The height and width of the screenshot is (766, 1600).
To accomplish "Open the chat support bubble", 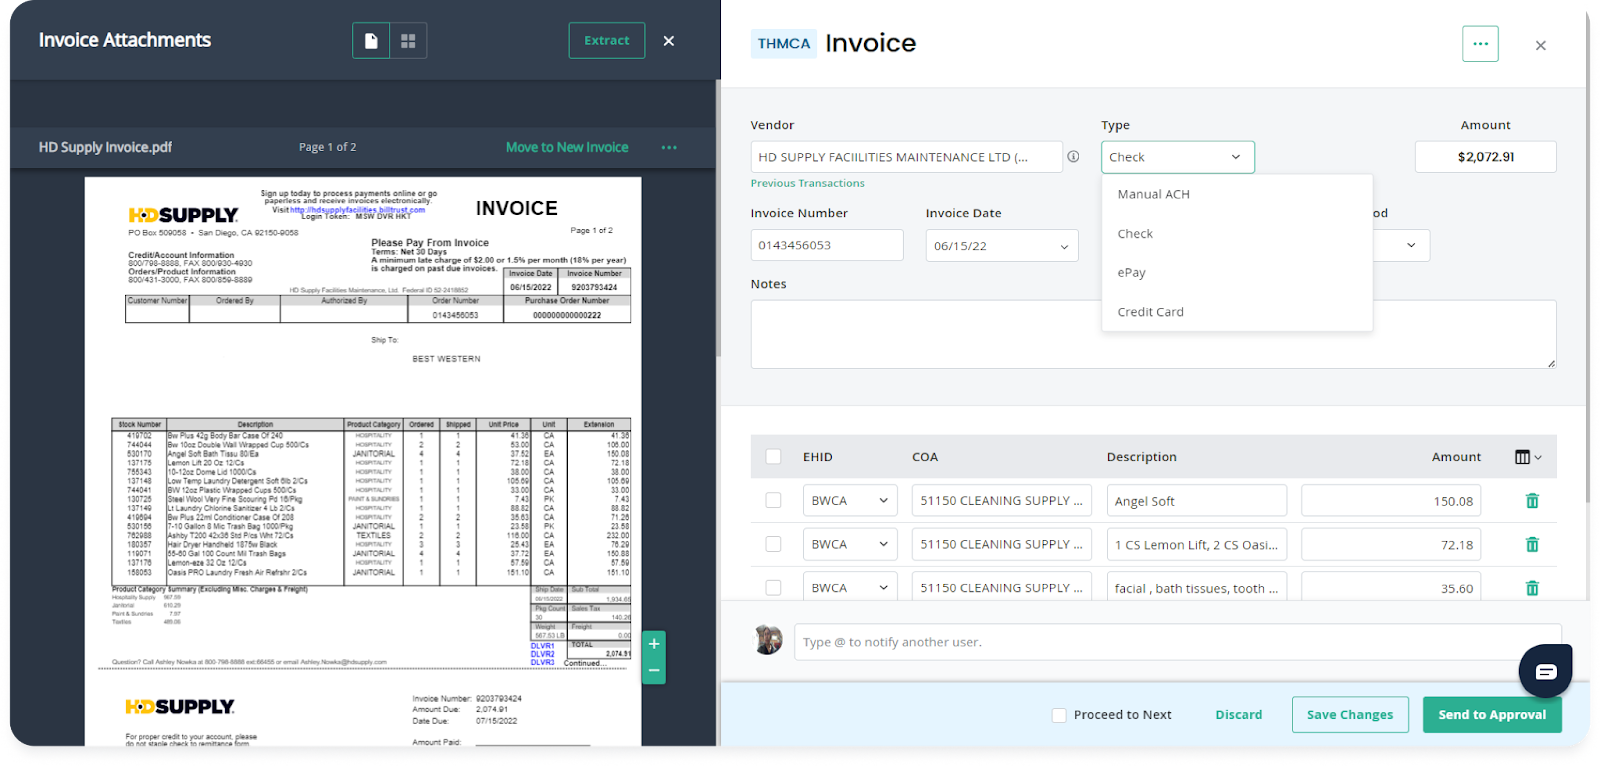I will point(1545,671).
